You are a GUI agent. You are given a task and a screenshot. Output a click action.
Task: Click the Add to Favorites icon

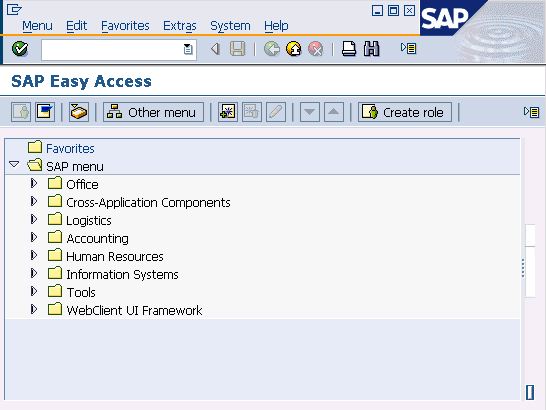[228, 112]
